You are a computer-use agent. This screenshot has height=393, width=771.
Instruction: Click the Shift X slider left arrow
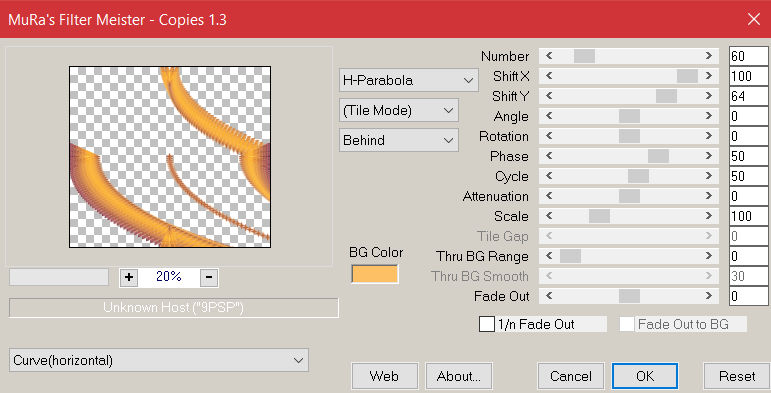pyautogui.click(x=549, y=76)
